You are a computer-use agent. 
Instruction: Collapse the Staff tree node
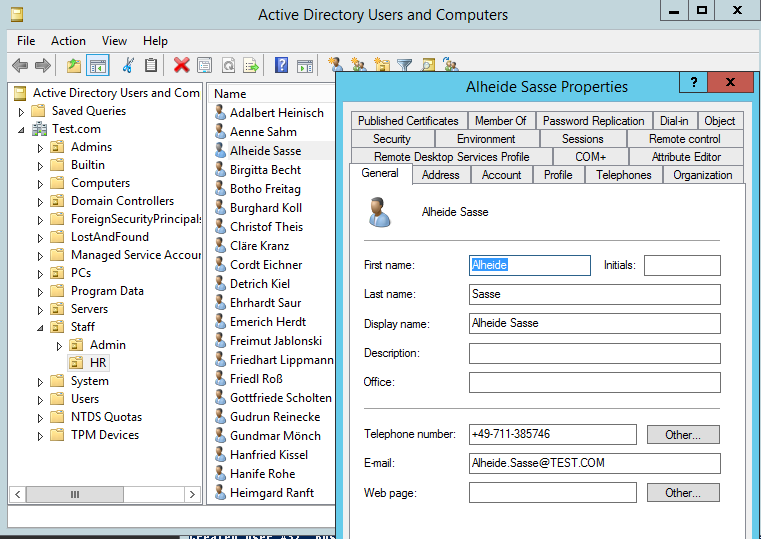click(x=40, y=328)
